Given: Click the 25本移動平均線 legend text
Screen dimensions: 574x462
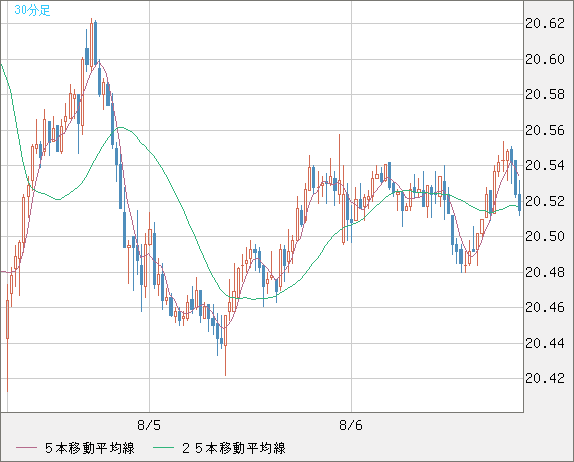Looking at the screenshot, I should pyautogui.click(x=234, y=448).
